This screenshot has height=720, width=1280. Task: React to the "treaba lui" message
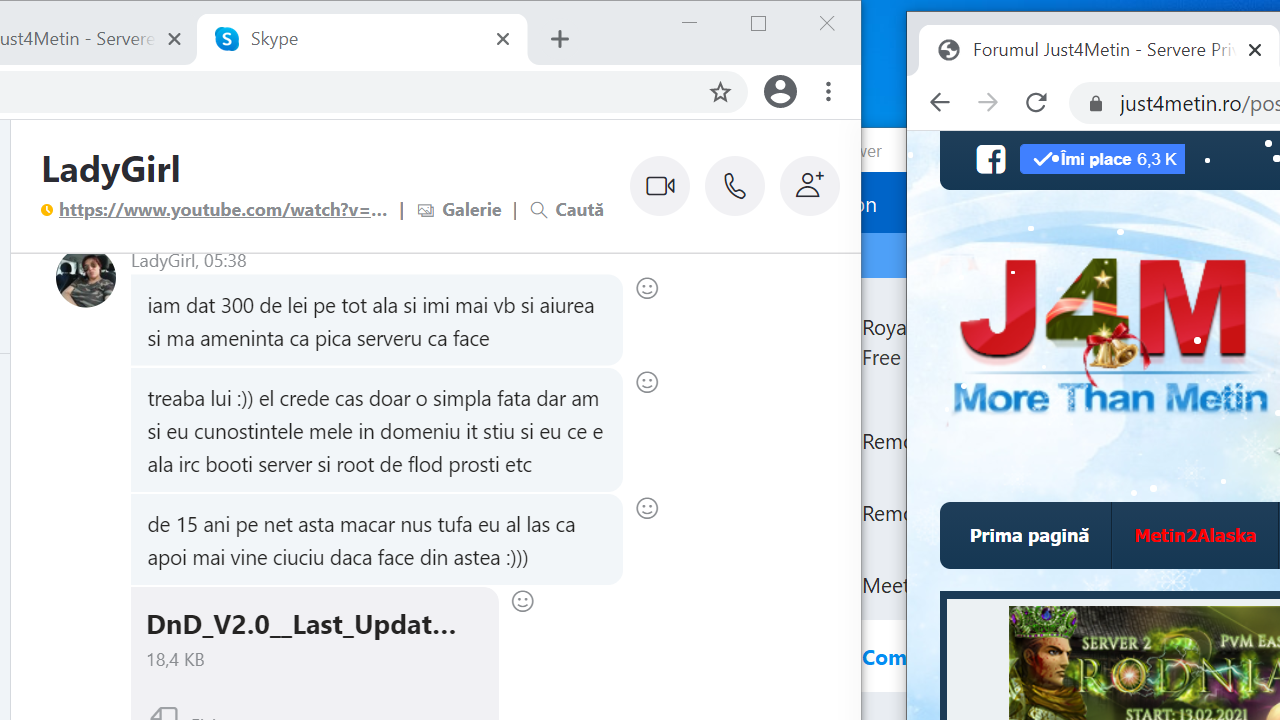tap(647, 382)
